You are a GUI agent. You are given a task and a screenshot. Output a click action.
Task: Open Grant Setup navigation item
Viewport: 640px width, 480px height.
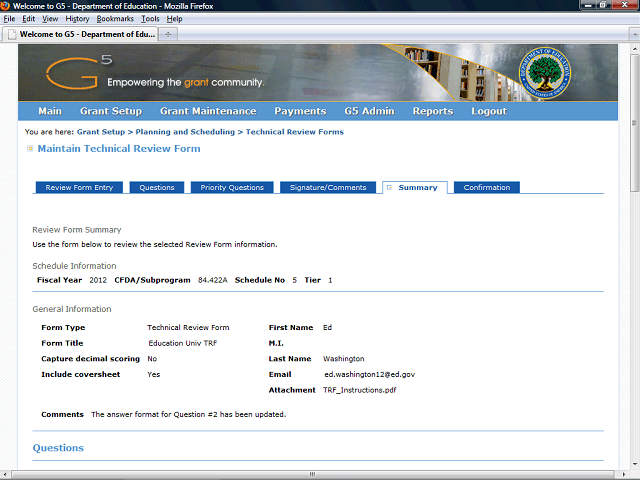[111, 111]
